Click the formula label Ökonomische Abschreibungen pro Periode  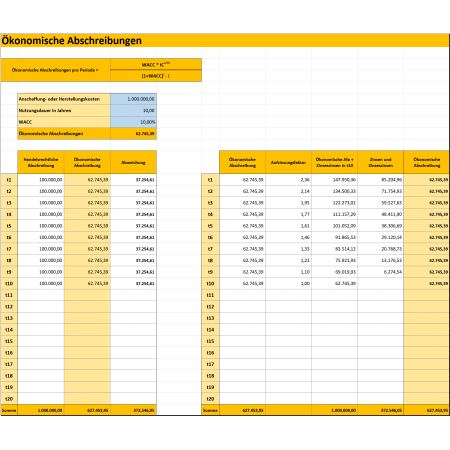click(x=55, y=70)
